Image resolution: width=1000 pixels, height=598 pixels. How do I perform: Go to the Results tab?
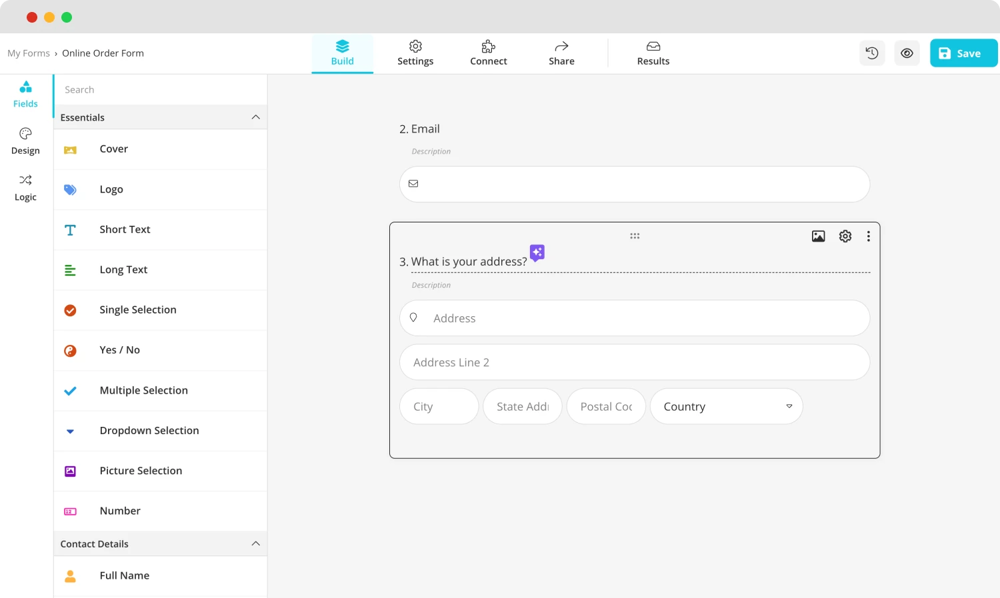(x=653, y=53)
